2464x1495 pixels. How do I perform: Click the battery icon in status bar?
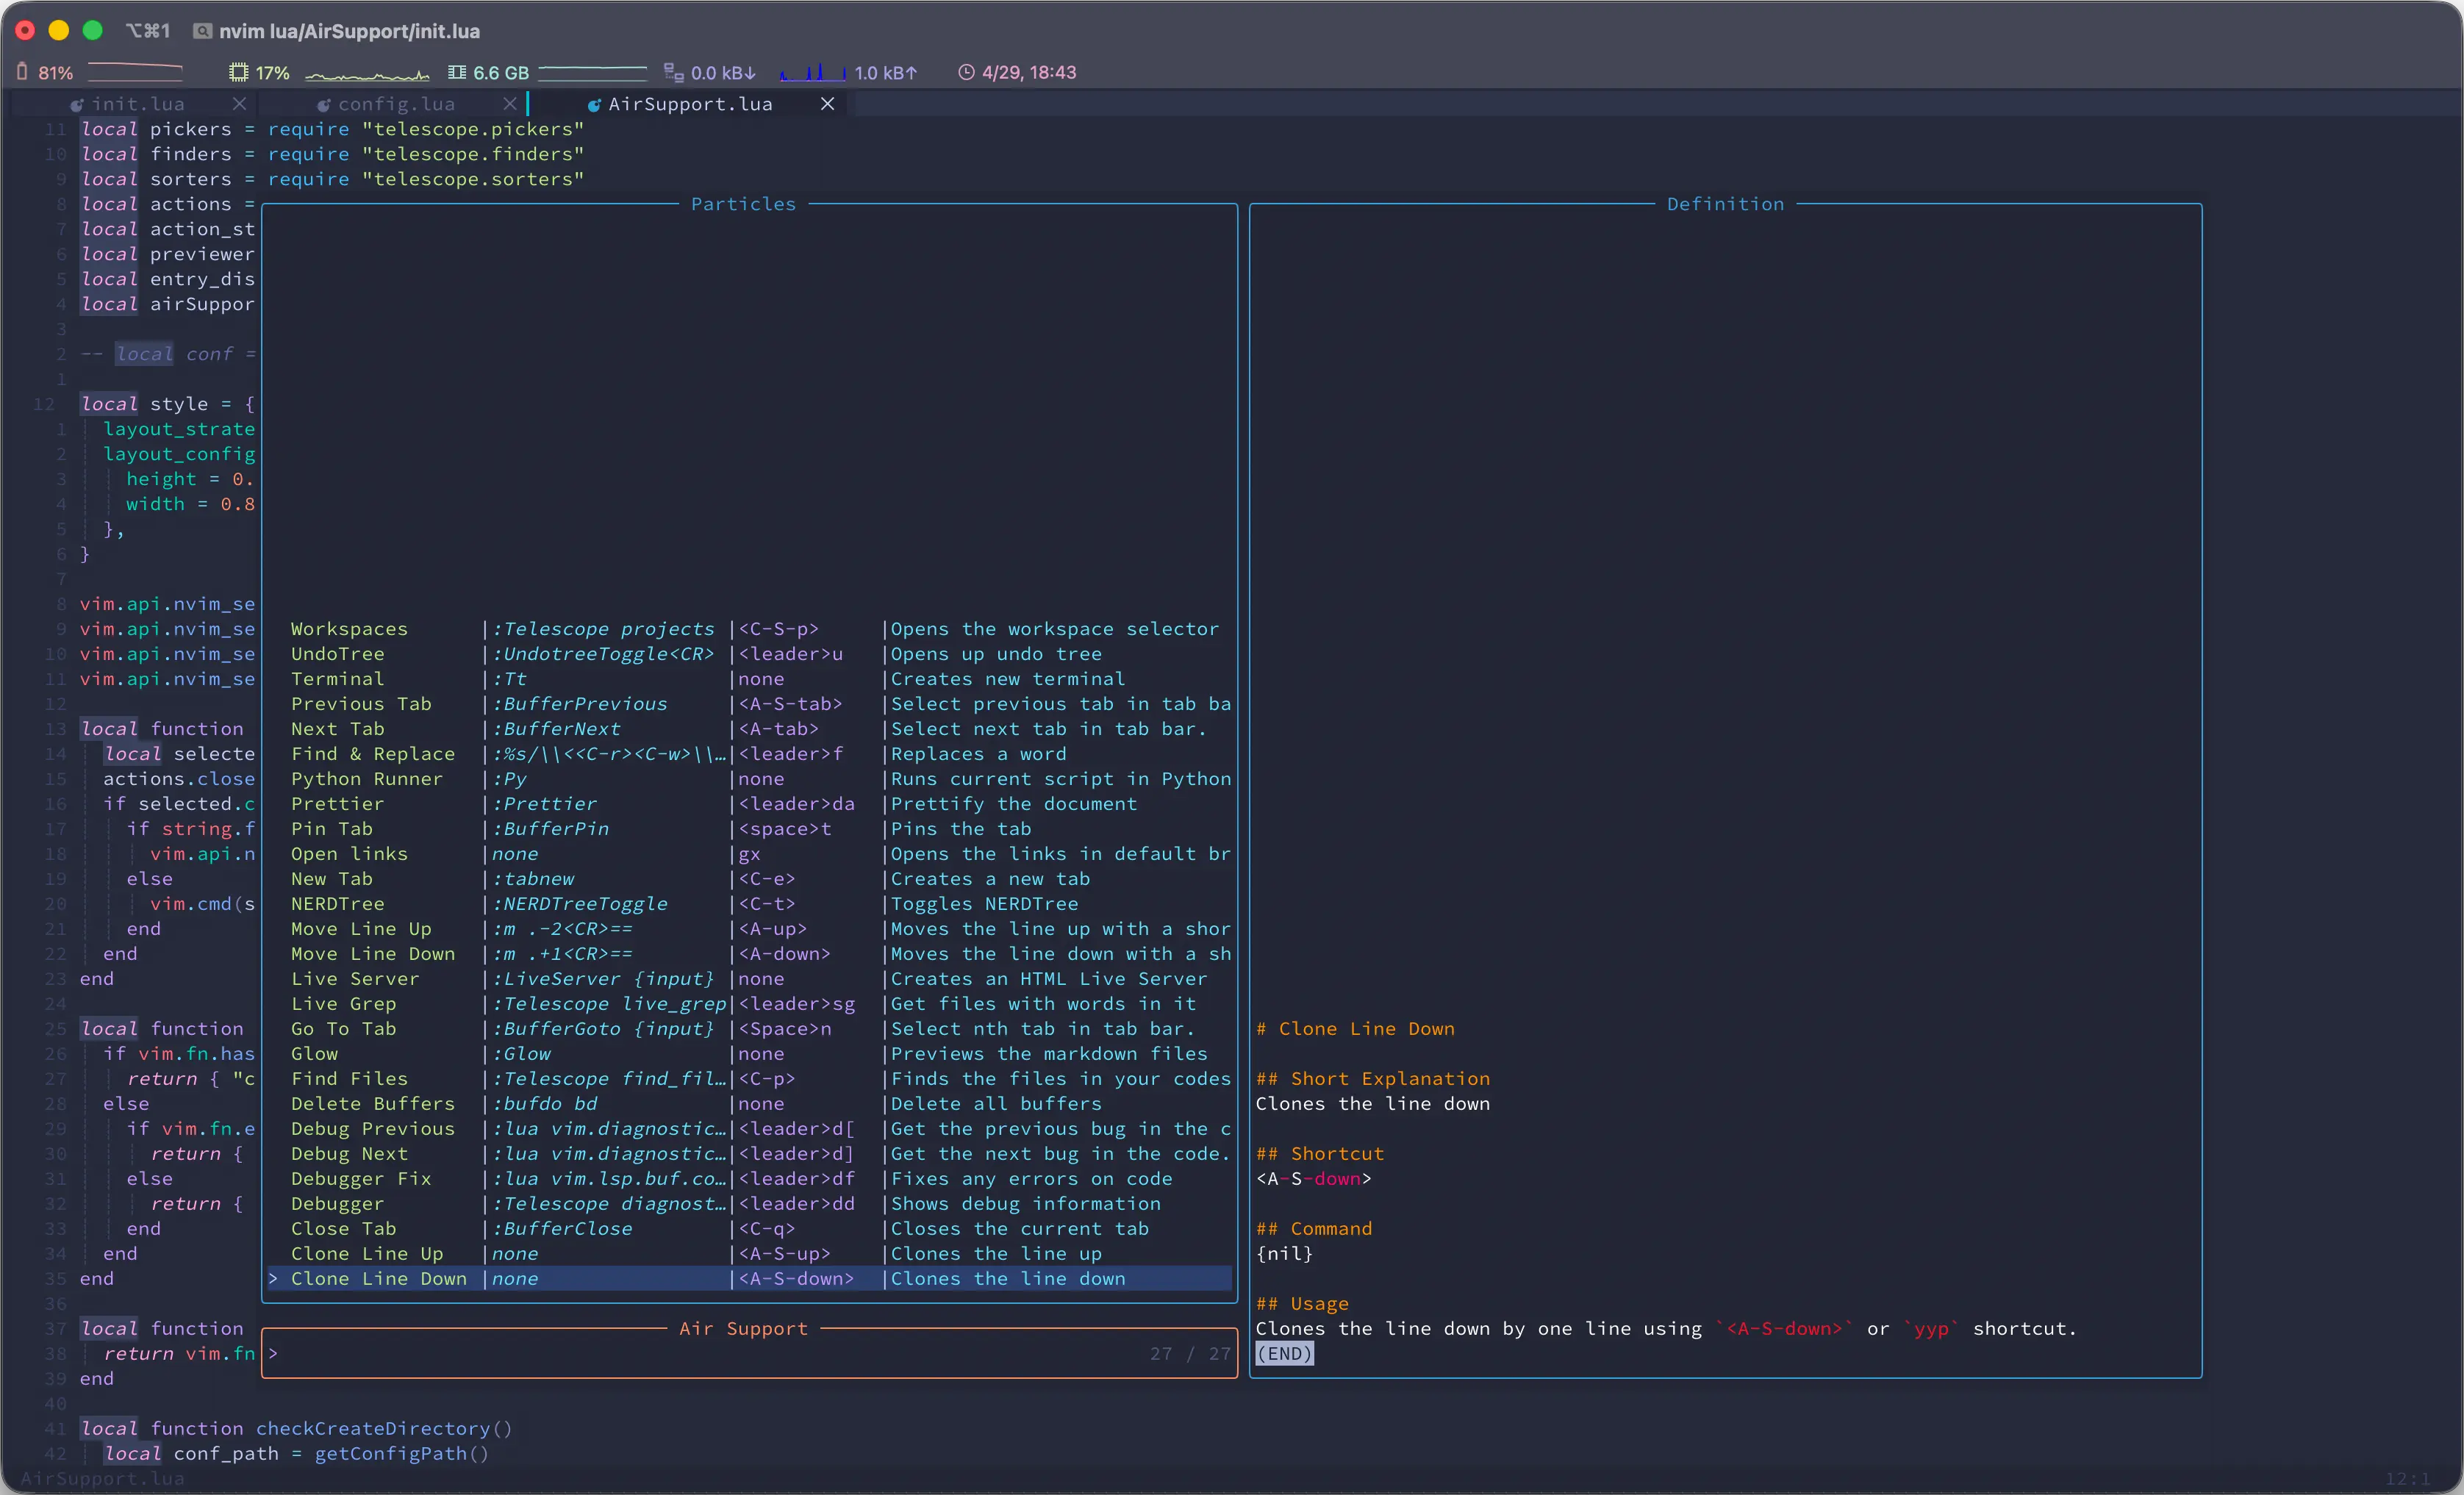point(22,72)
